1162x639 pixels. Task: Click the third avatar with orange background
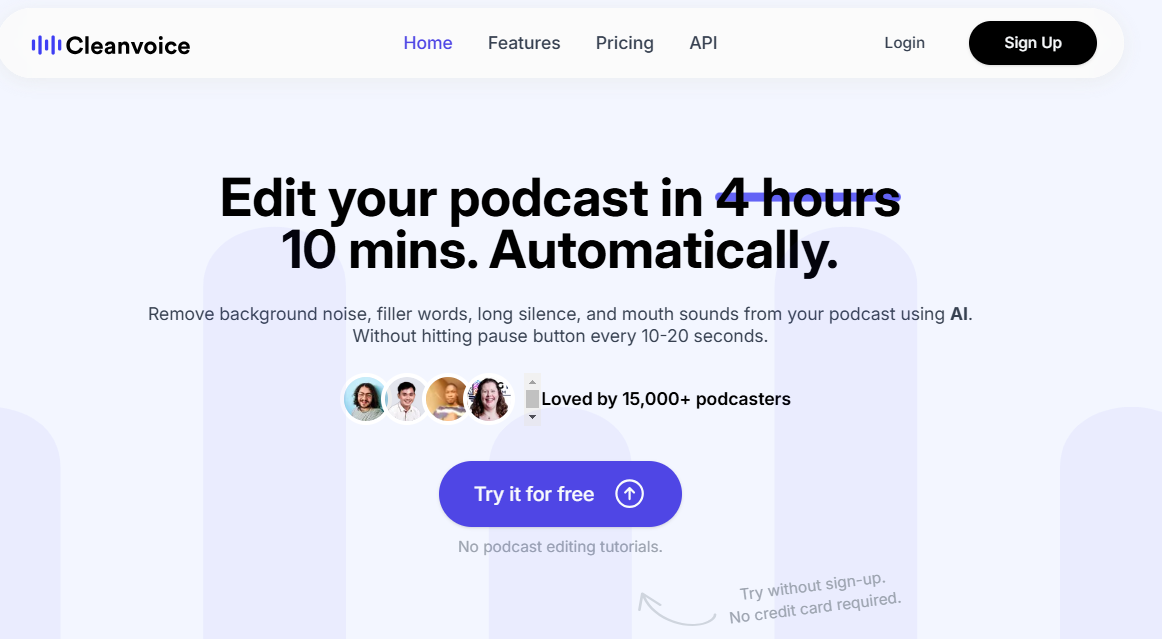pyautogui.click(x=447, y=399)
